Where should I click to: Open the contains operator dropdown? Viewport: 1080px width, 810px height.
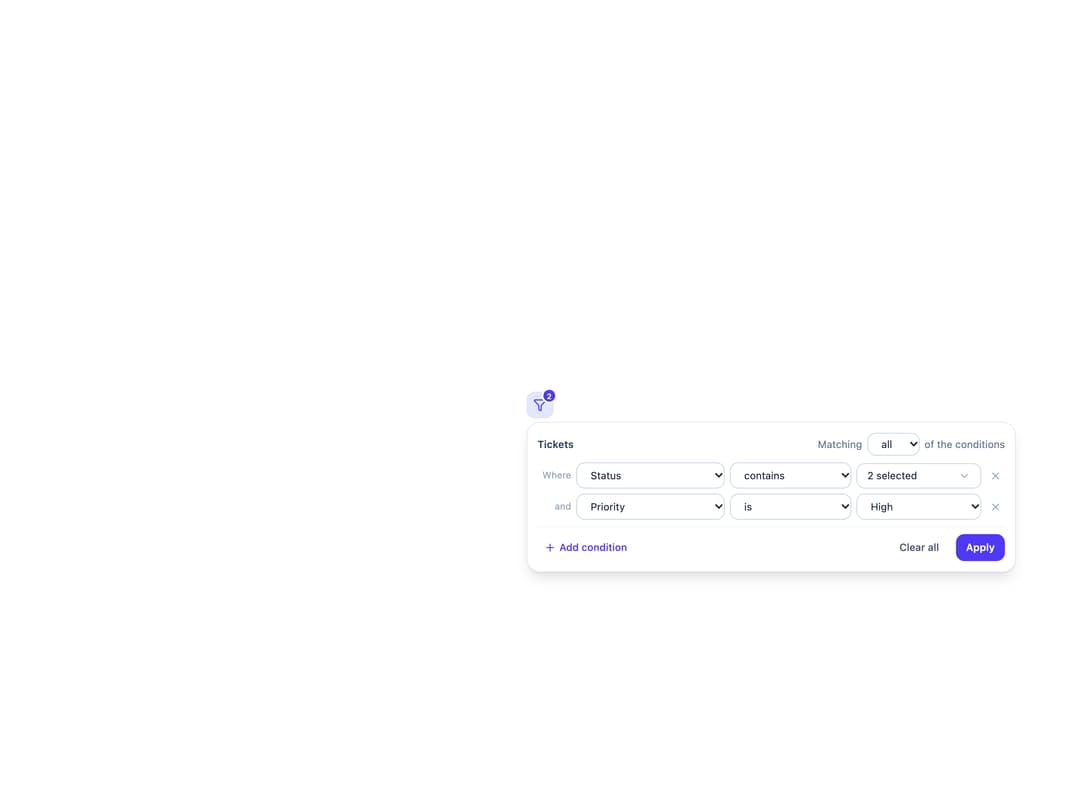coord(790,475)
